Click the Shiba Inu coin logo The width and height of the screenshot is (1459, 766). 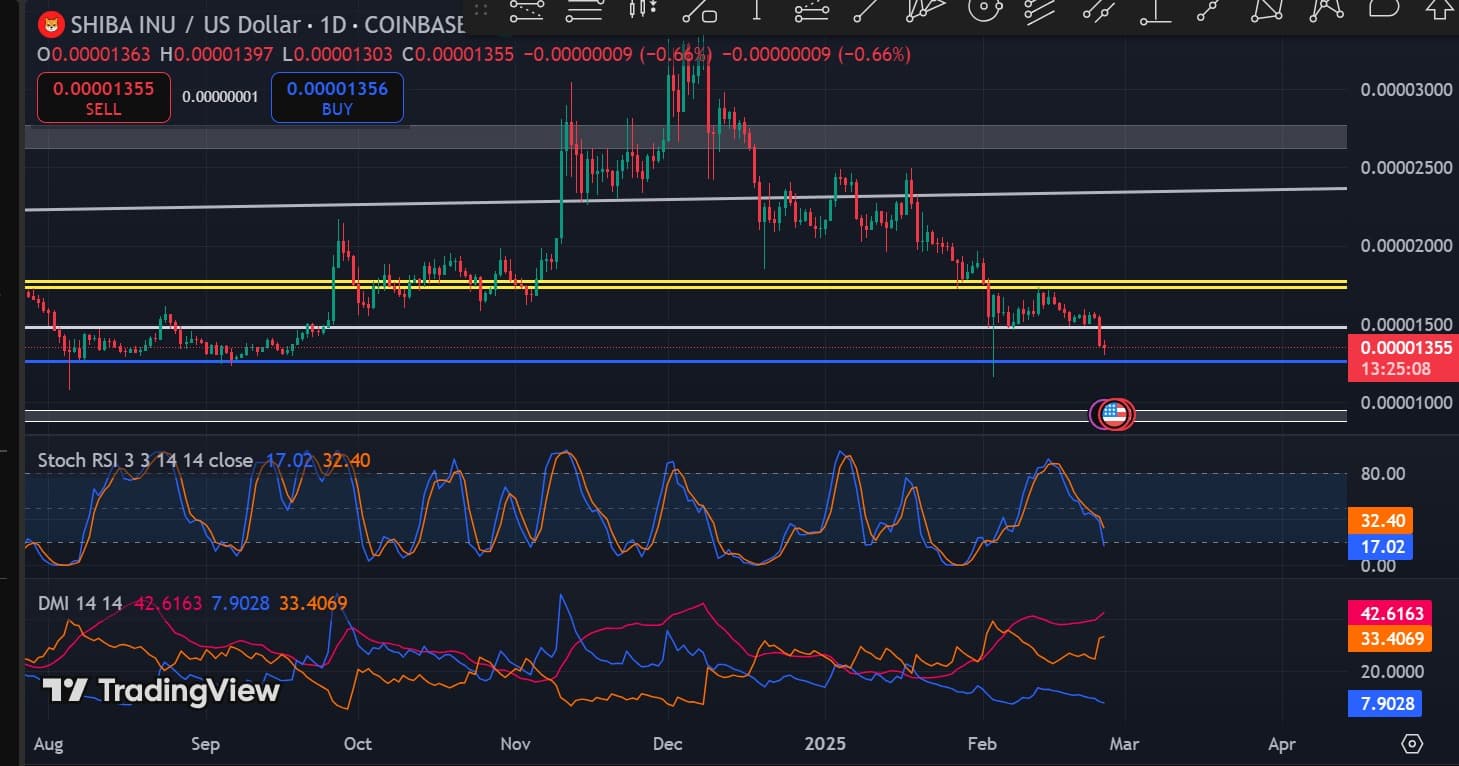tap(49, 25)
